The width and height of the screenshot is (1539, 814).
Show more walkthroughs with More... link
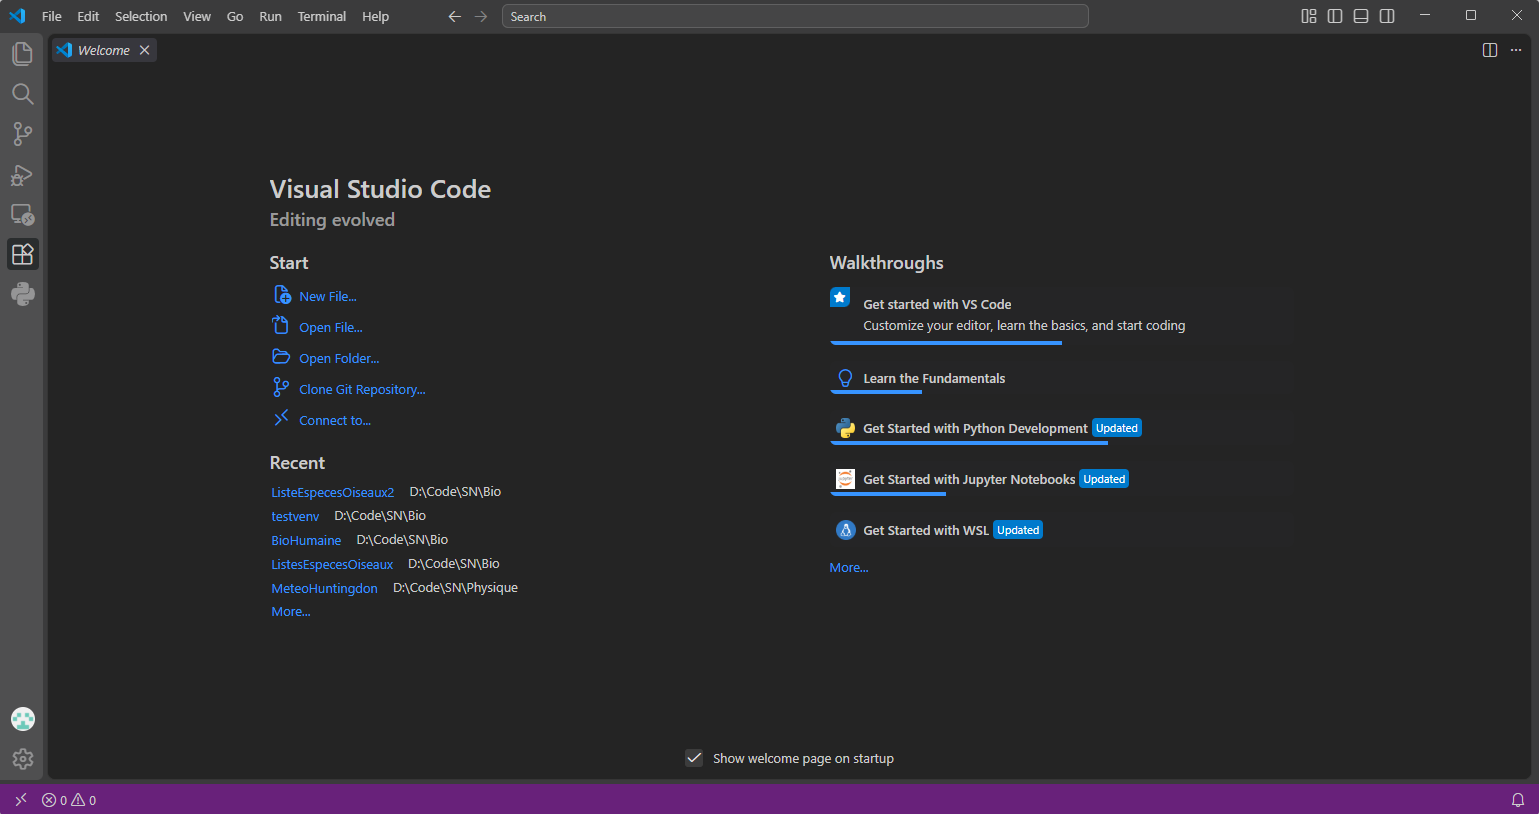click(849, 568)
